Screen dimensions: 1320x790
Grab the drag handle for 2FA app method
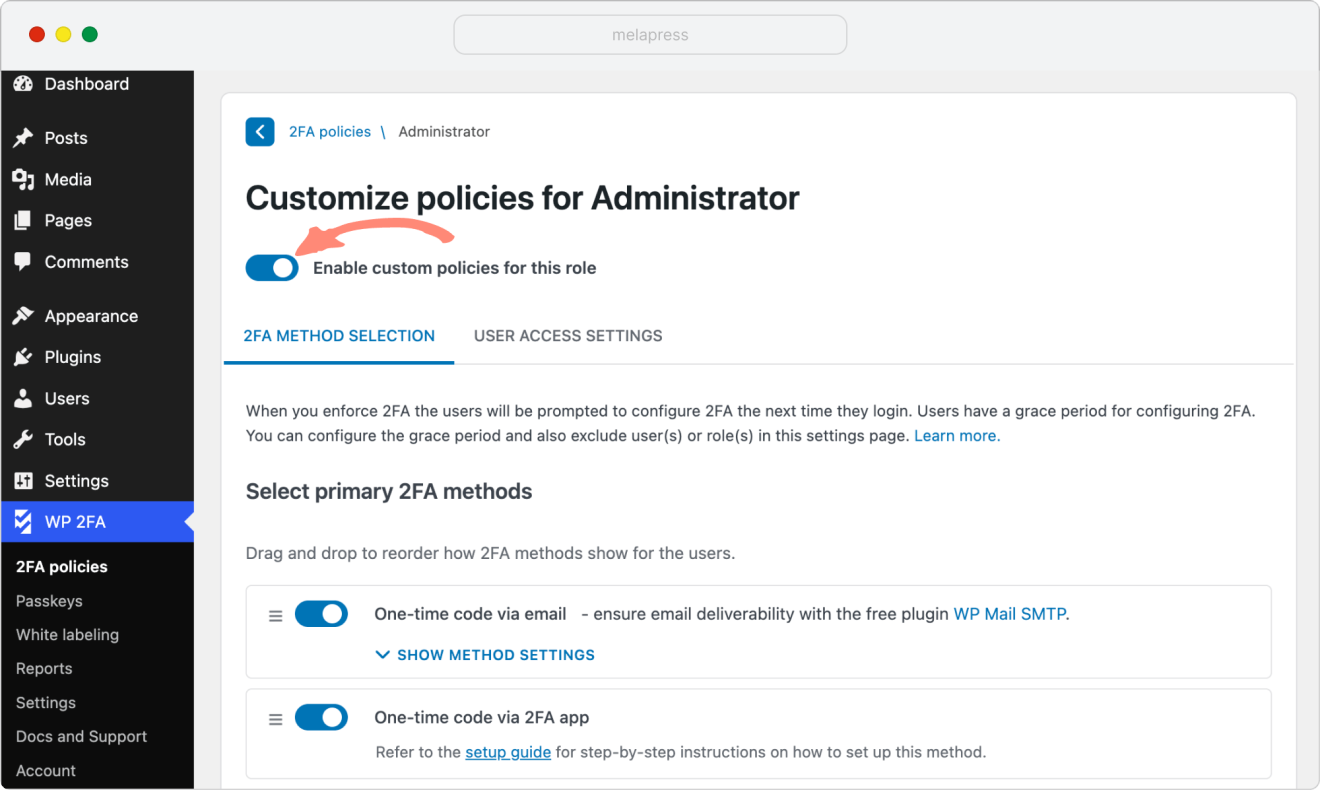276,719
